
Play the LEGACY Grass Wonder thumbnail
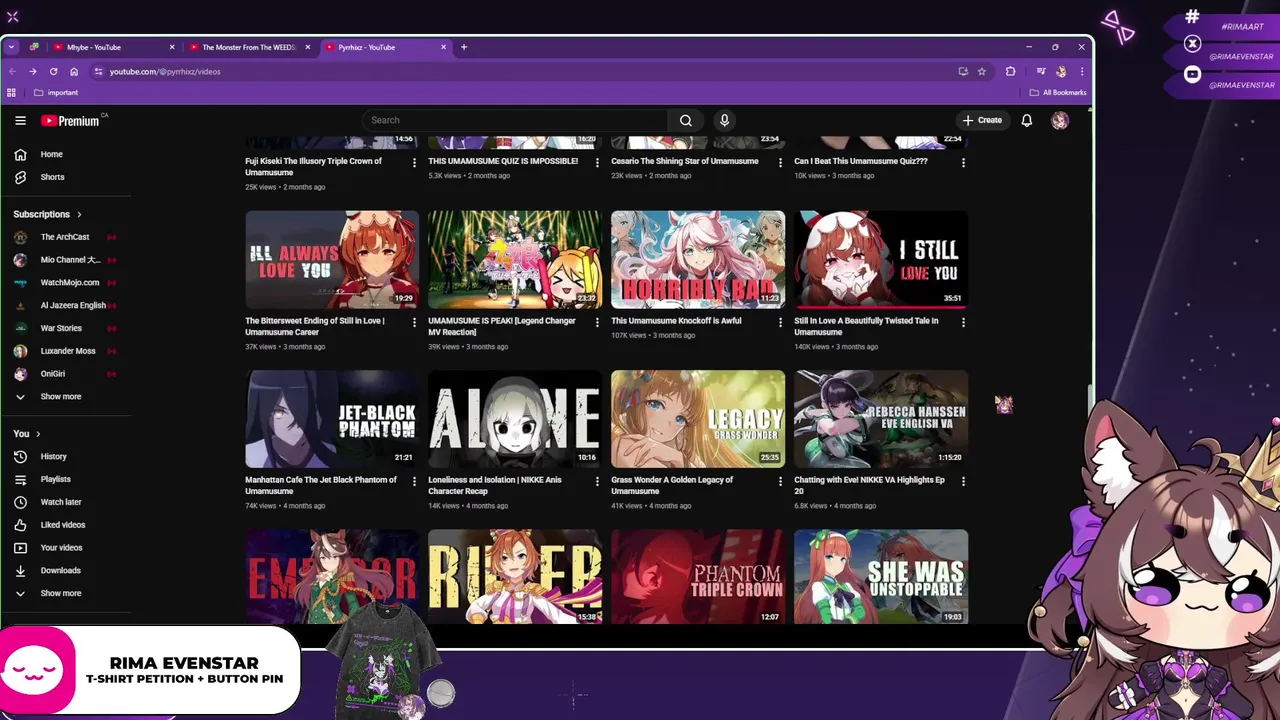[698, 419]
